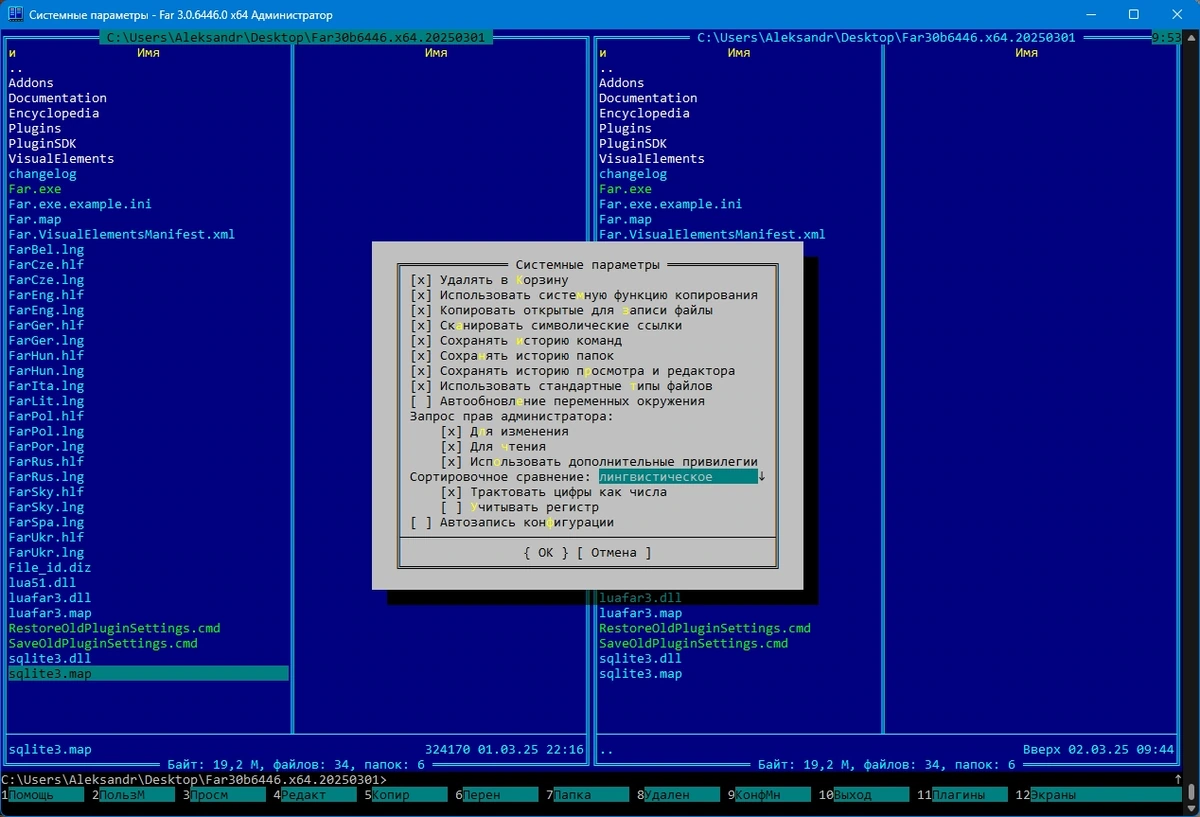The width and height of the screenshot is (1200, 817).
Task: Click F3 'Просм' in the key bar
Action: point(225,795)
